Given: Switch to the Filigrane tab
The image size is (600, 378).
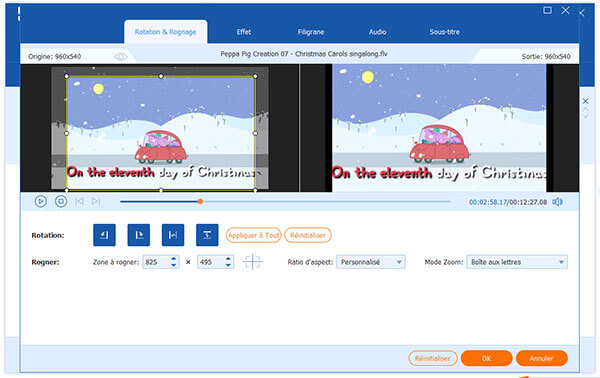Looking at the screenshot, I should click(x=311, y=32).
